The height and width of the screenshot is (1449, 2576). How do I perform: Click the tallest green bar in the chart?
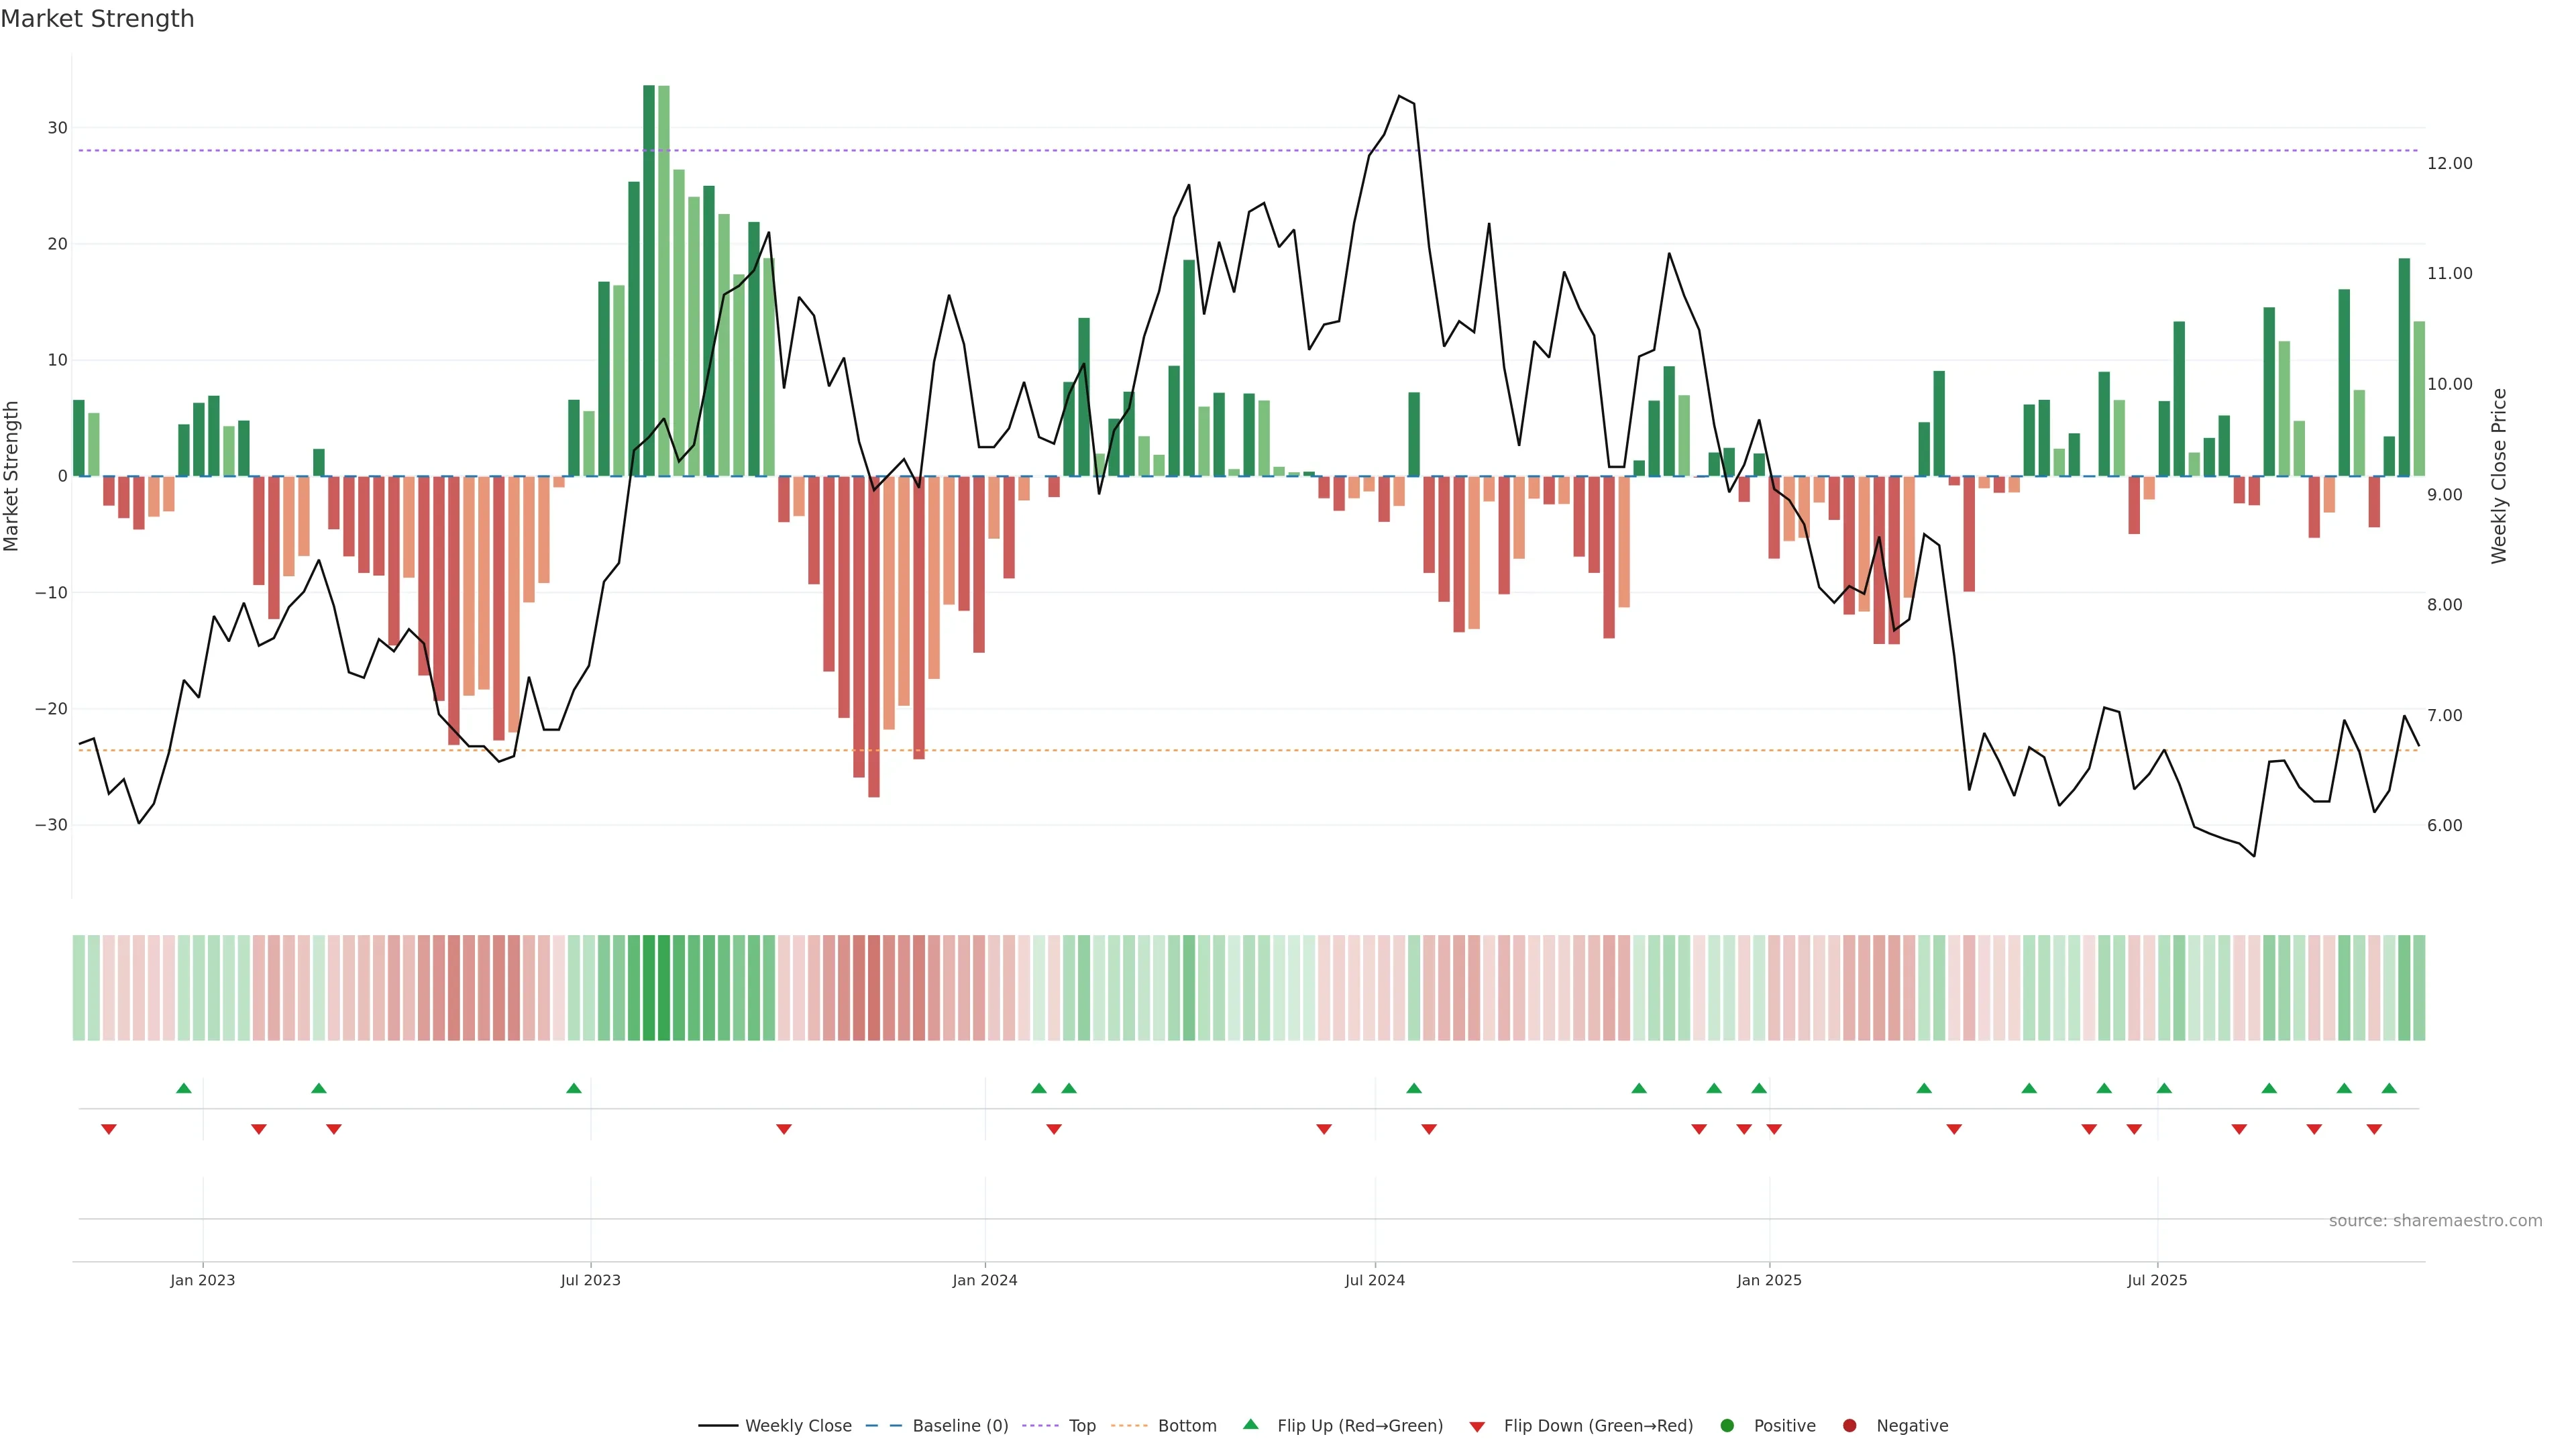649,280
